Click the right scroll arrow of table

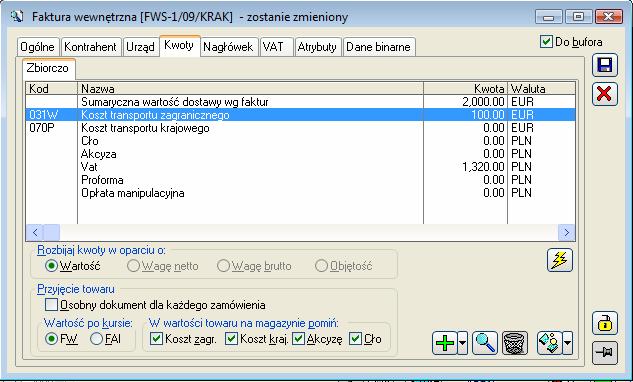click(x=566, y=232)
